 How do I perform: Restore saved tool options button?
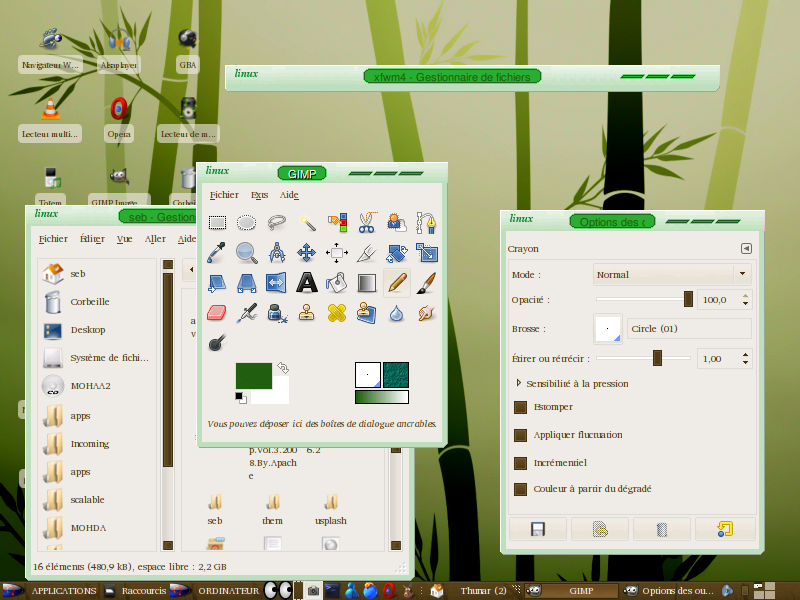pyautogui.click(x=600, y=529)
